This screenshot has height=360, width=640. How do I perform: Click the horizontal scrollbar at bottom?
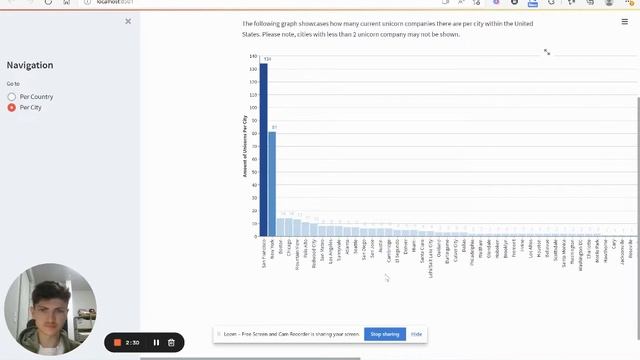coord(250,358)
